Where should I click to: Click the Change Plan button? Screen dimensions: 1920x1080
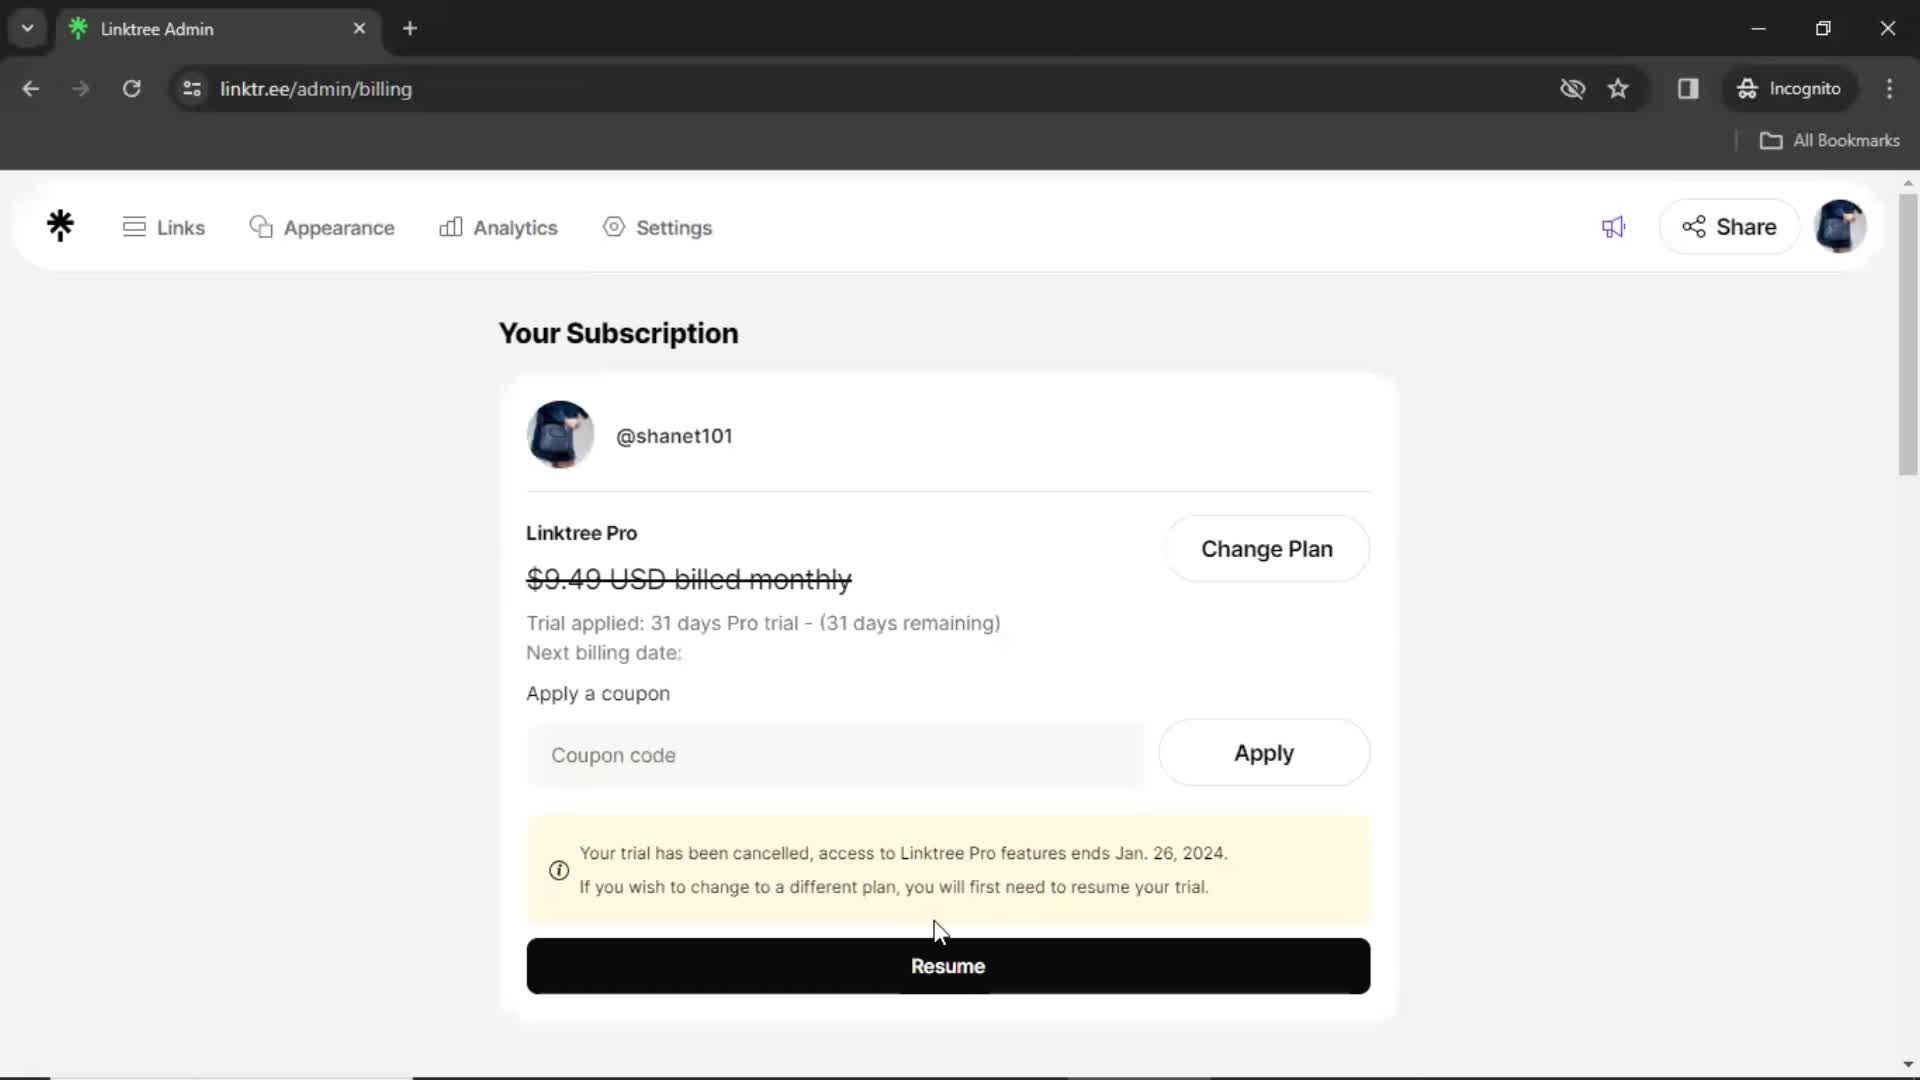(x=1267, y=549)
